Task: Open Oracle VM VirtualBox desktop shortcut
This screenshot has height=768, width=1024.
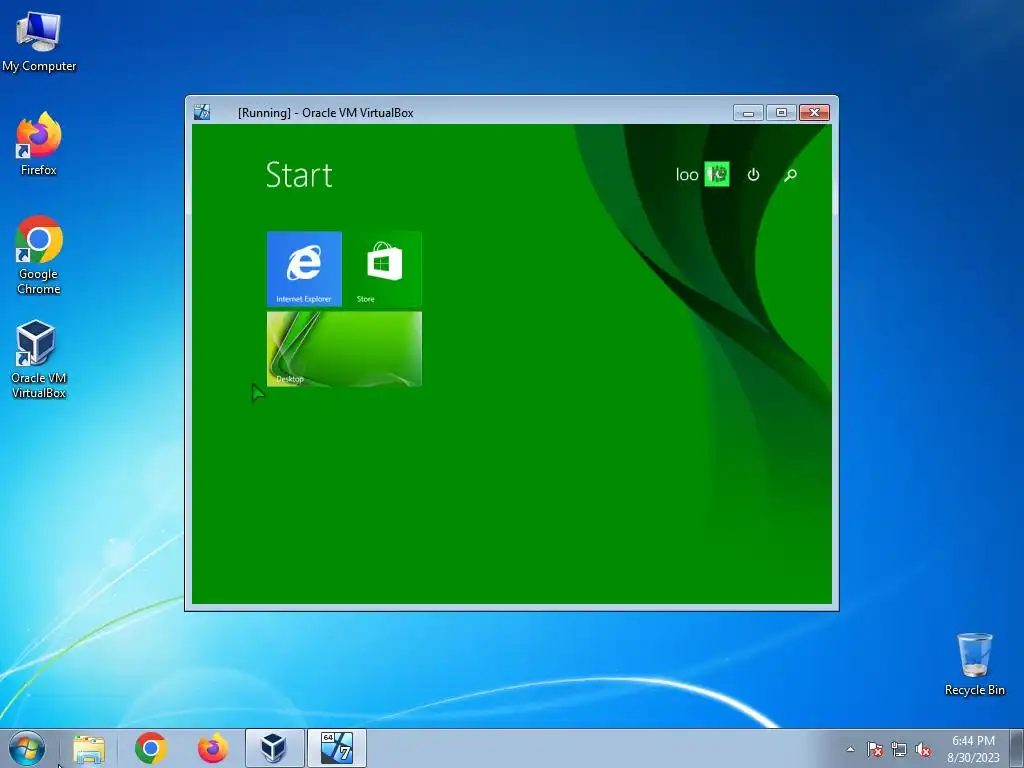Action: pos(39,359)
